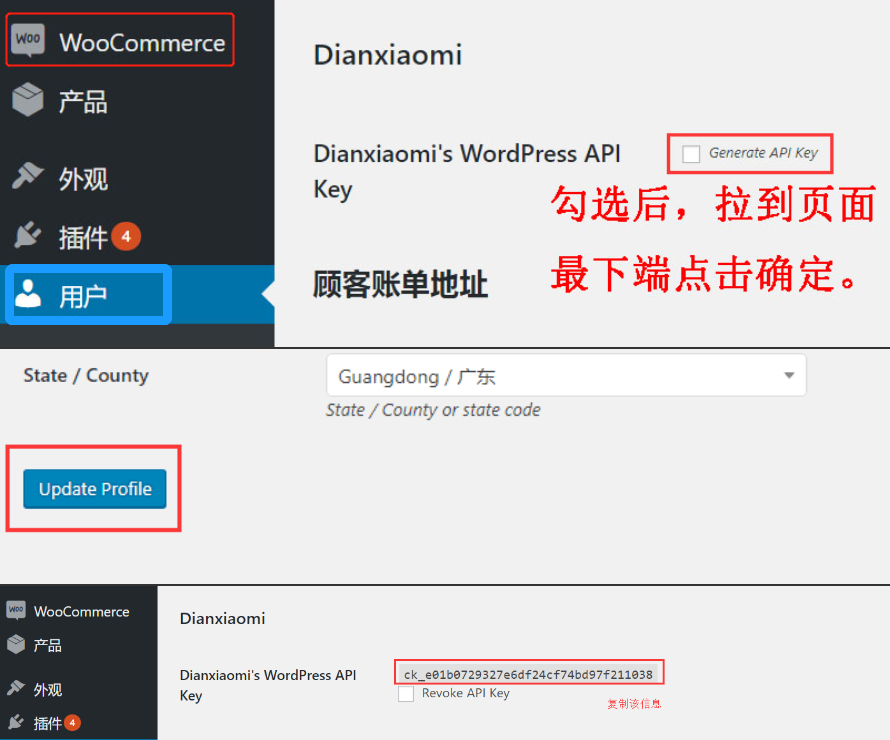The height and width of the screenshot is (740, 890).
Task: Click the State / County field label
Action: click(86, 375)
